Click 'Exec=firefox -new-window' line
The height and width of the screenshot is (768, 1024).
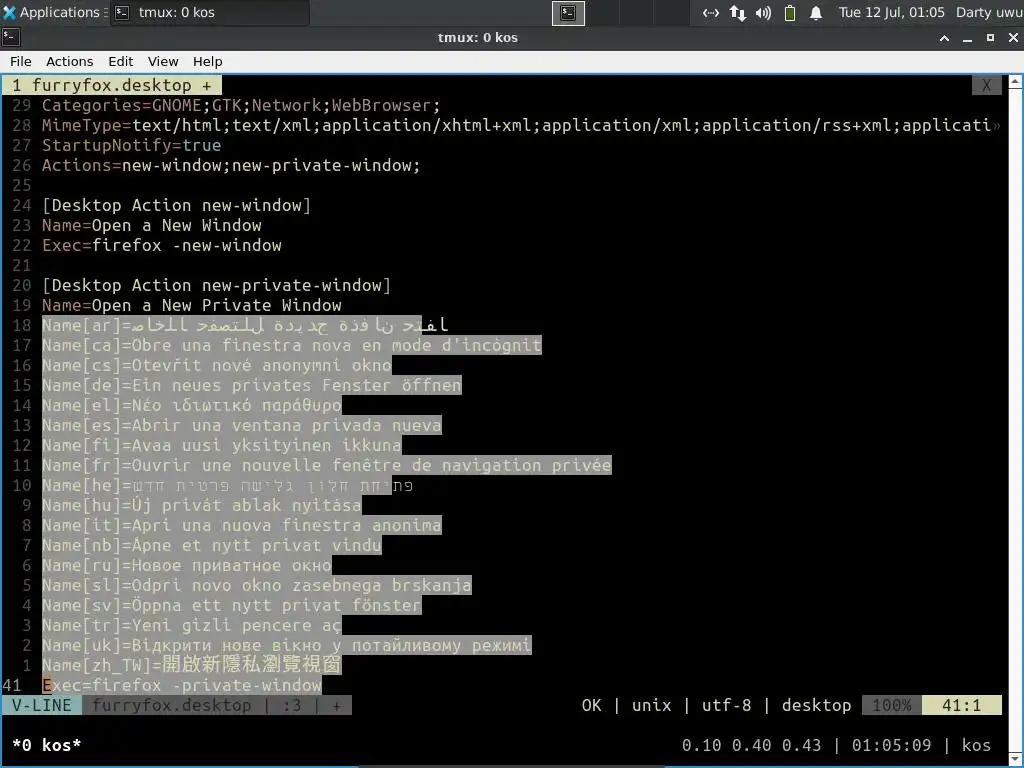(x=161, y=246)
